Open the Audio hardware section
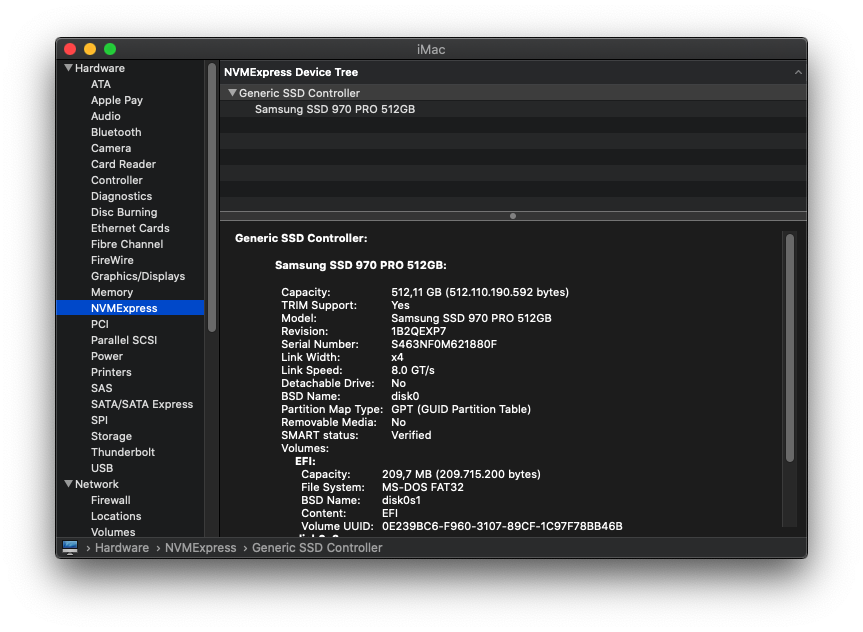 pyautogui.click(x=106, y=116)
